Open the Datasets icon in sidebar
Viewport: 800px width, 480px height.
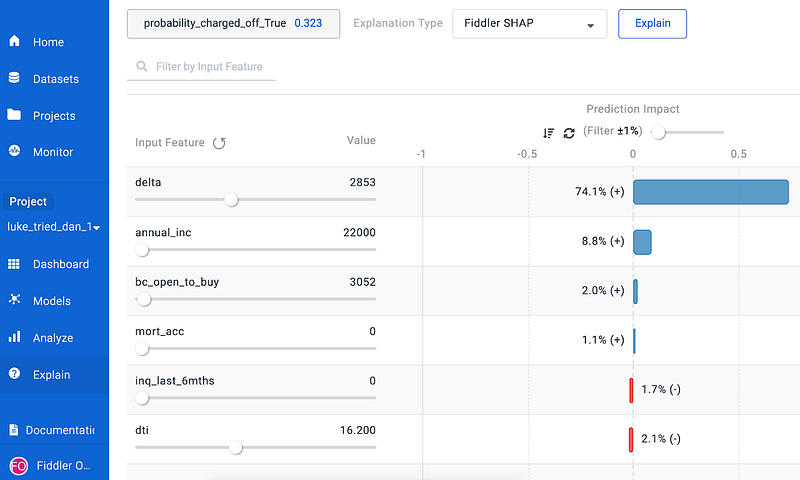click(14, 78)
